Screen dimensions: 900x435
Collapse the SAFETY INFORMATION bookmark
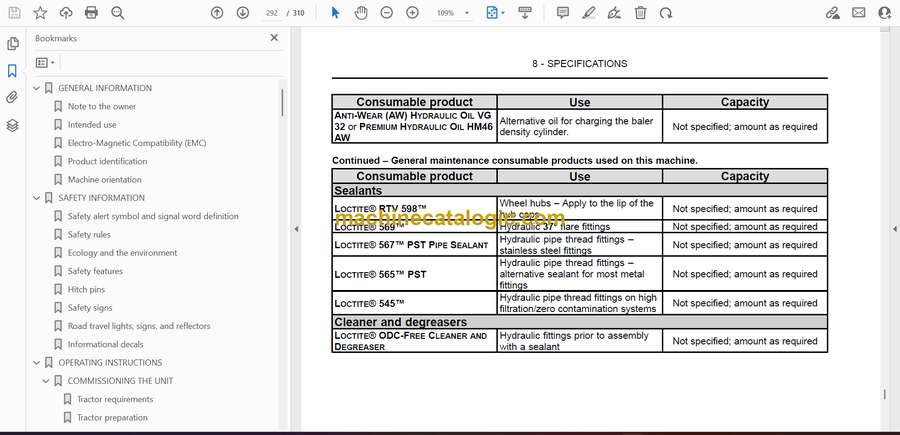coord(37,198)
